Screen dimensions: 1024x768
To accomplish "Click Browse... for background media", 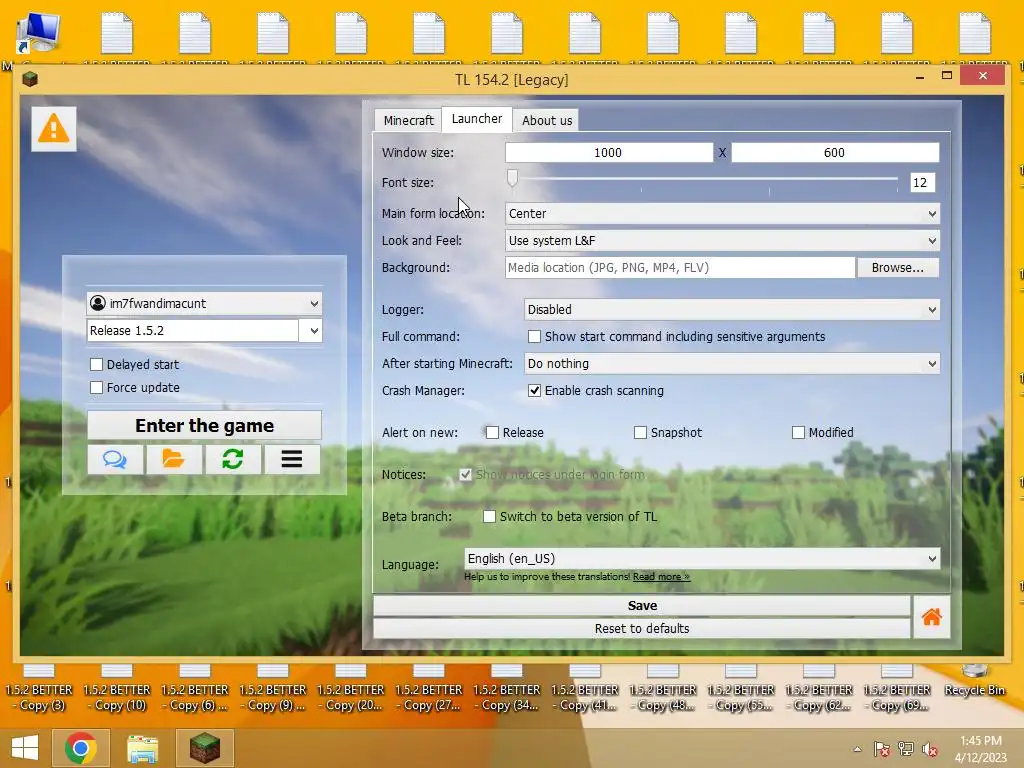I will tap(898, 267).
